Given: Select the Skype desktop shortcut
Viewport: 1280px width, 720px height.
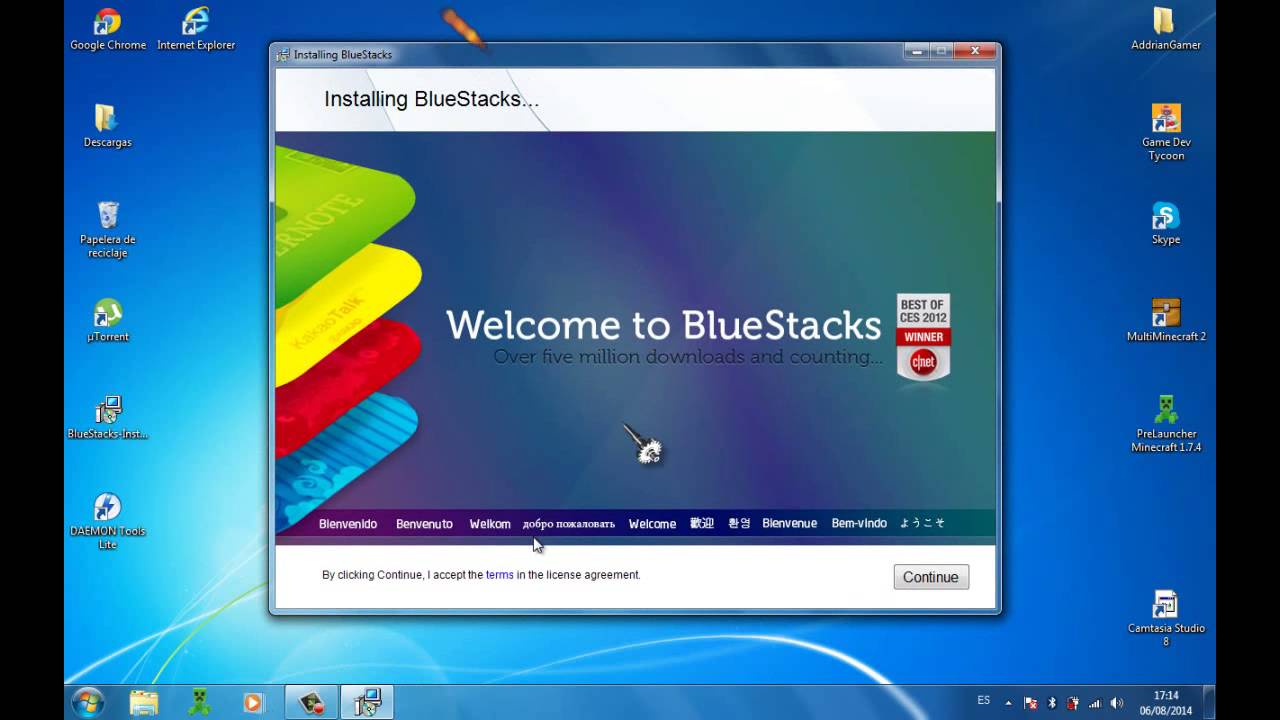Looking at the screenshot, I should click(1166, 224).
